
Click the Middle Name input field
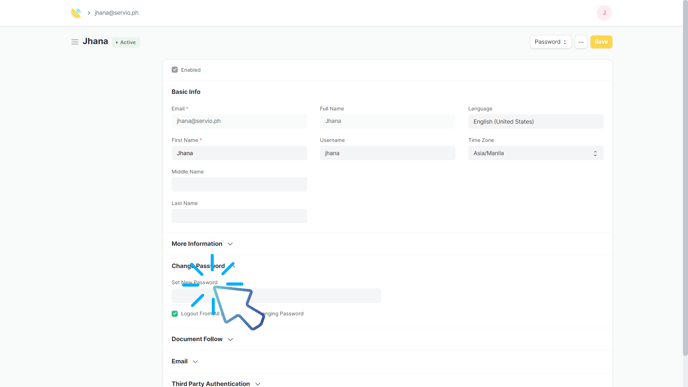(239, 185)
